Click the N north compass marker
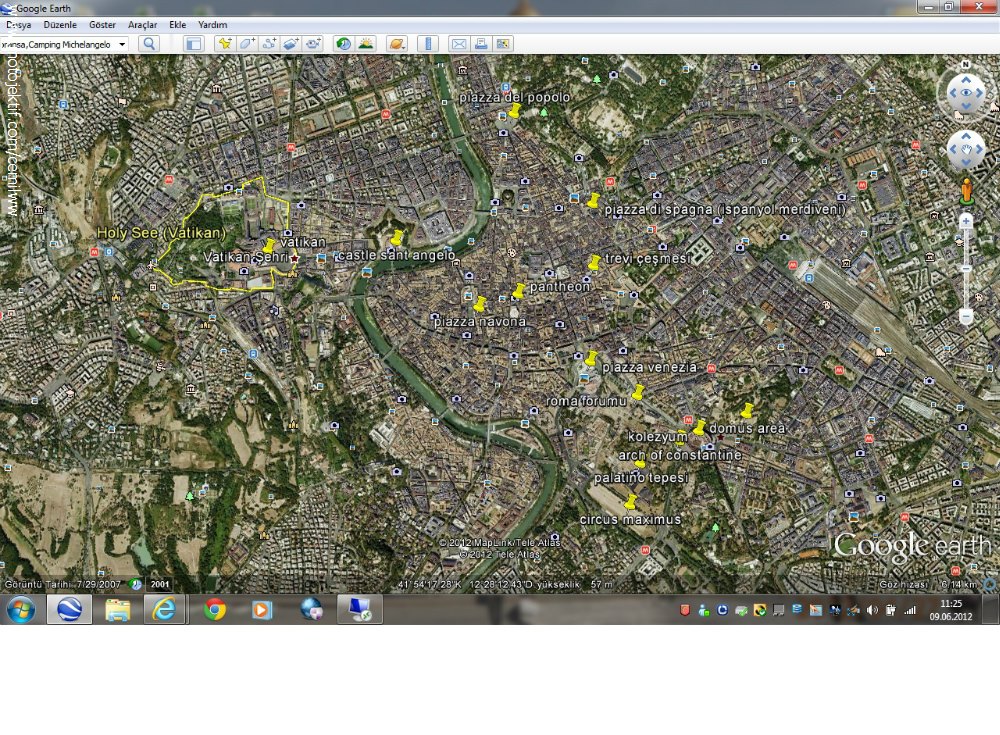The width and height of the screenshot is (1000, 735). click(966, 64)
